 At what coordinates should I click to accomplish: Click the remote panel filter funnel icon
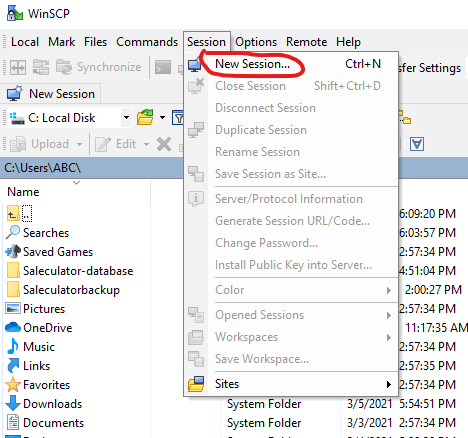click(417, 144)
